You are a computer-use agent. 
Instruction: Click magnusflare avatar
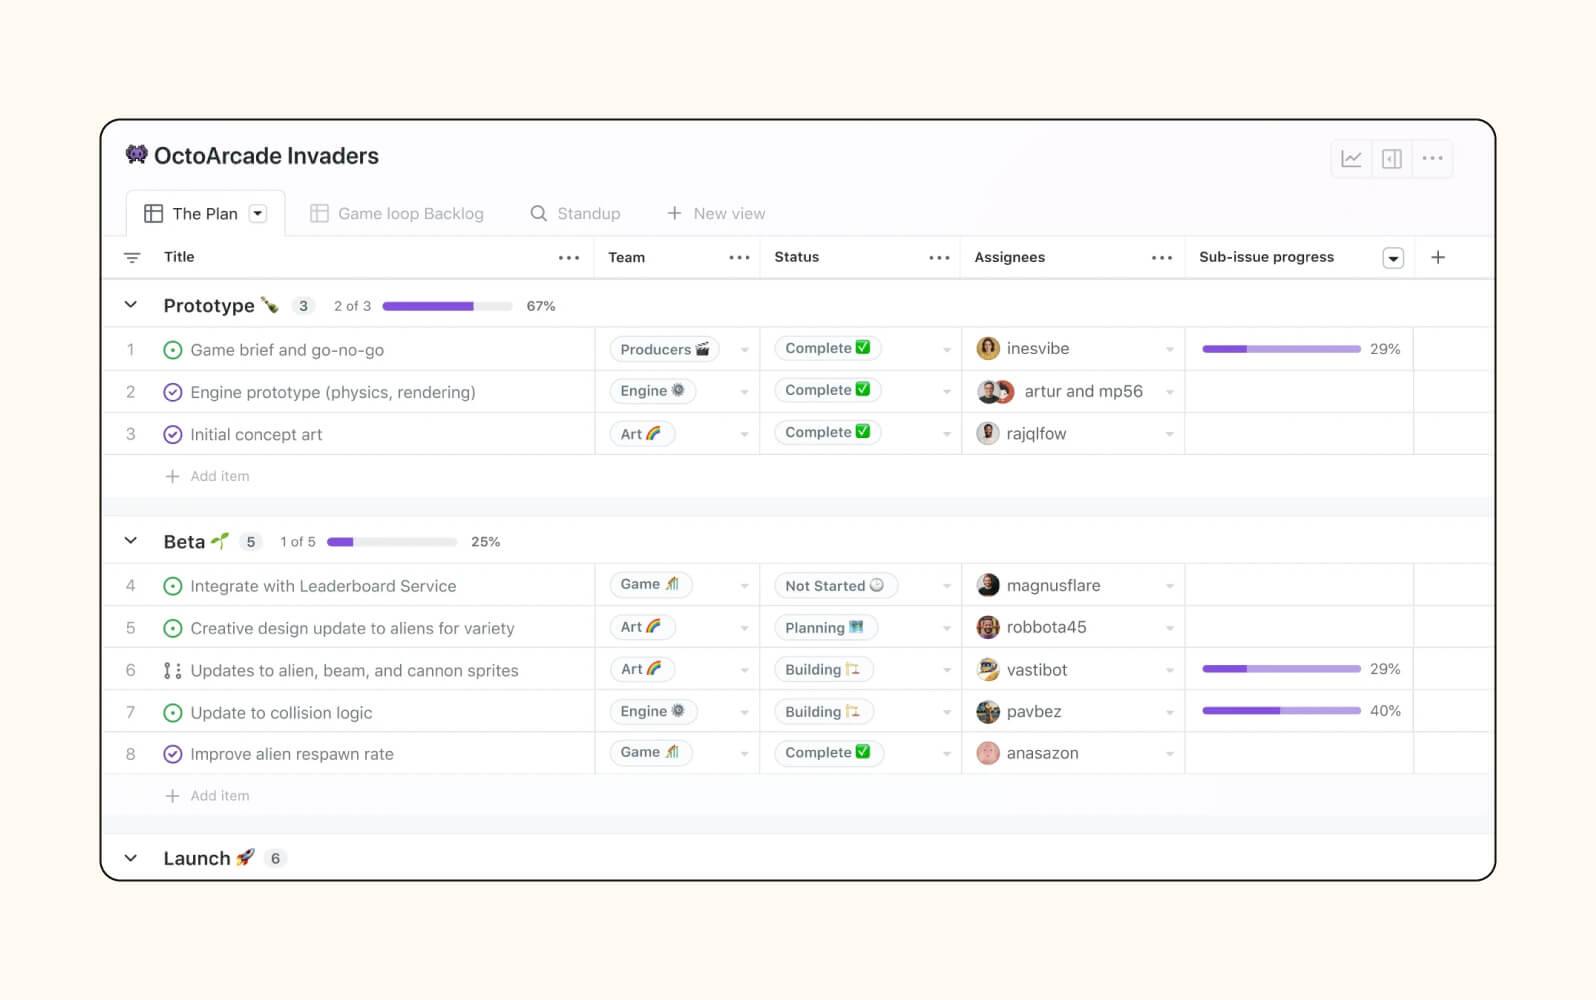[988, 585]
